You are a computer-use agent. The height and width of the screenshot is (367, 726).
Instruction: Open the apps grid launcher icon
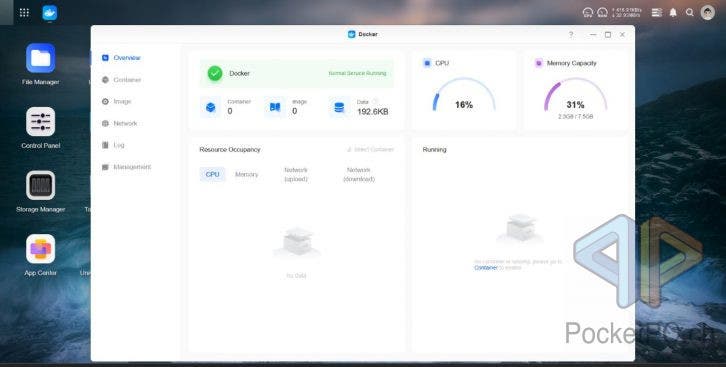(x=24, y=12)
